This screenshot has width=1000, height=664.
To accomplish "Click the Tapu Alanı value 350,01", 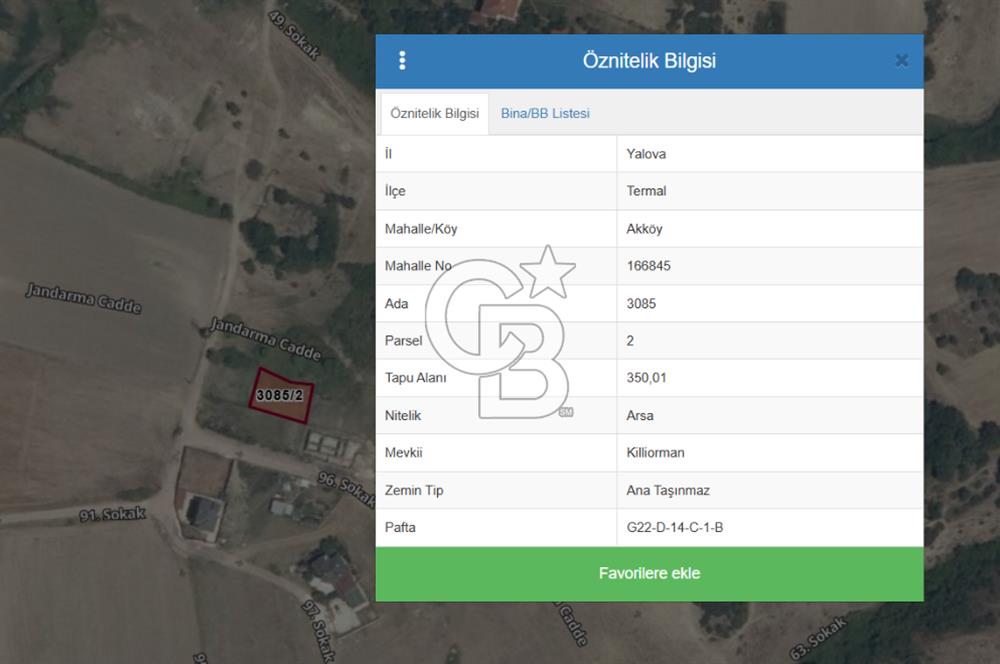I will click(646, 378).
